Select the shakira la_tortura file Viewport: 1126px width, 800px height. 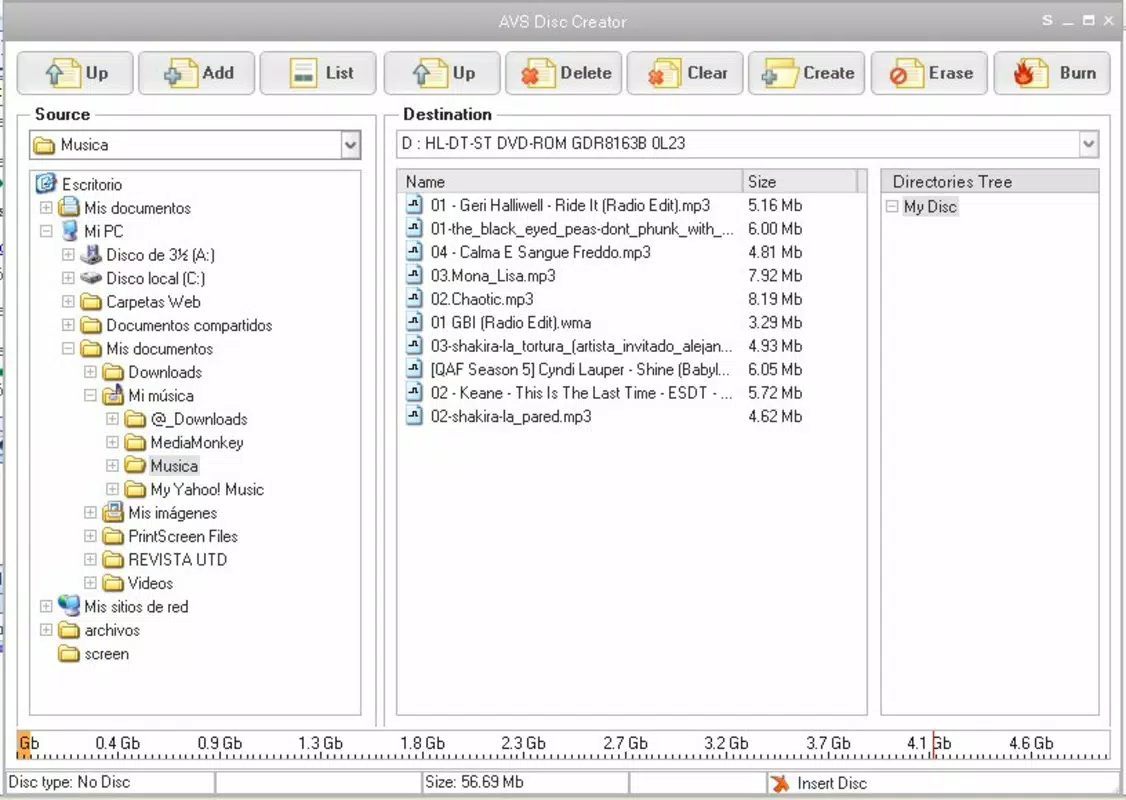[582, 346]
